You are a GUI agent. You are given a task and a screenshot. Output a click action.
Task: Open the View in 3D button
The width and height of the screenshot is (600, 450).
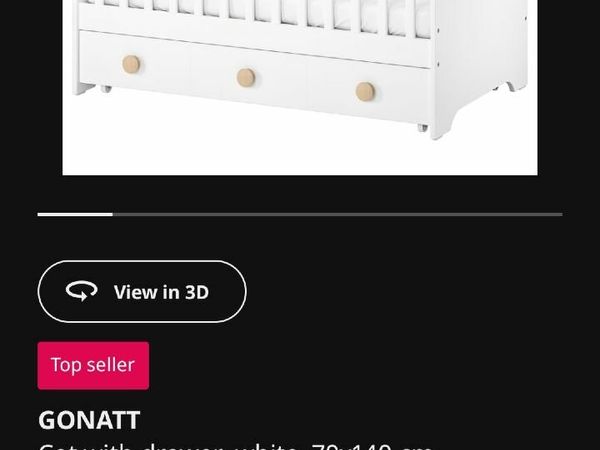click(x=142, y=292)
